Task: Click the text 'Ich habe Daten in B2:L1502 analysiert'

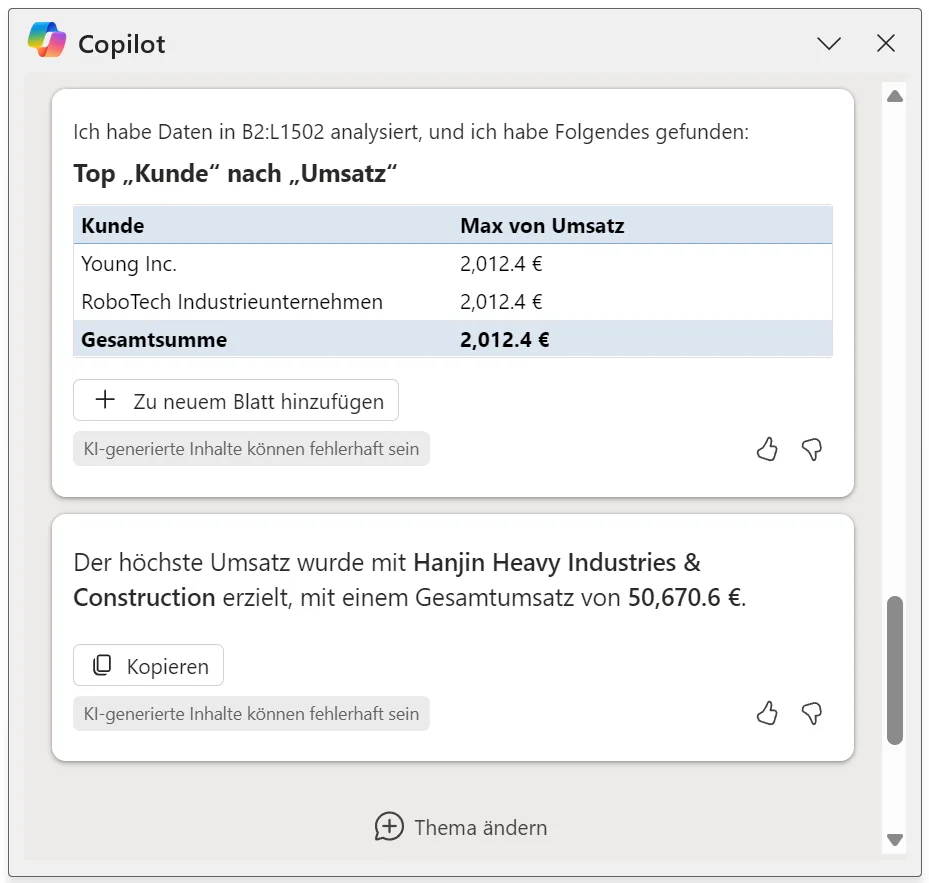Action: [x=247, y=132]
